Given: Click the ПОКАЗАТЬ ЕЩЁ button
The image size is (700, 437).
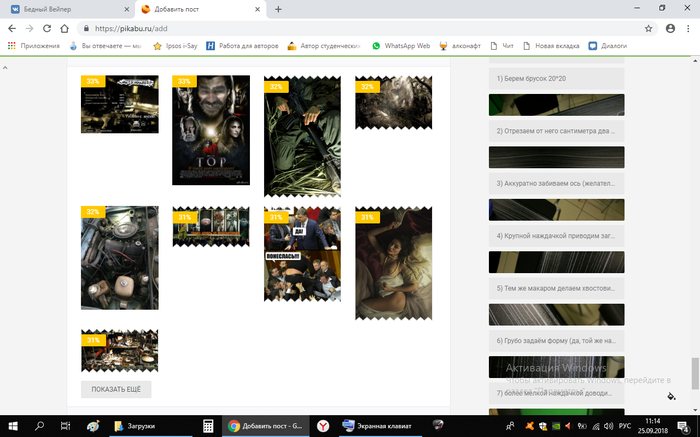Looking at the screenshot, I should [116, 389].
